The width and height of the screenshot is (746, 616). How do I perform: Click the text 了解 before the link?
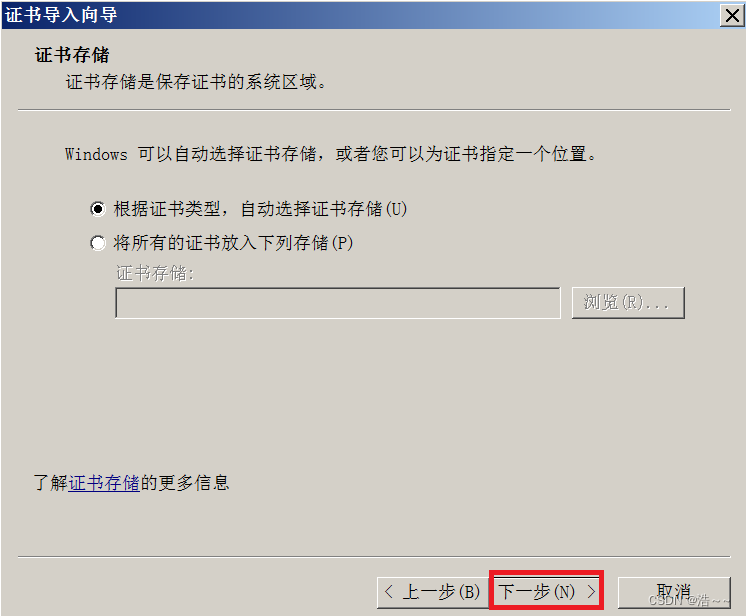[x=51, y=483]
